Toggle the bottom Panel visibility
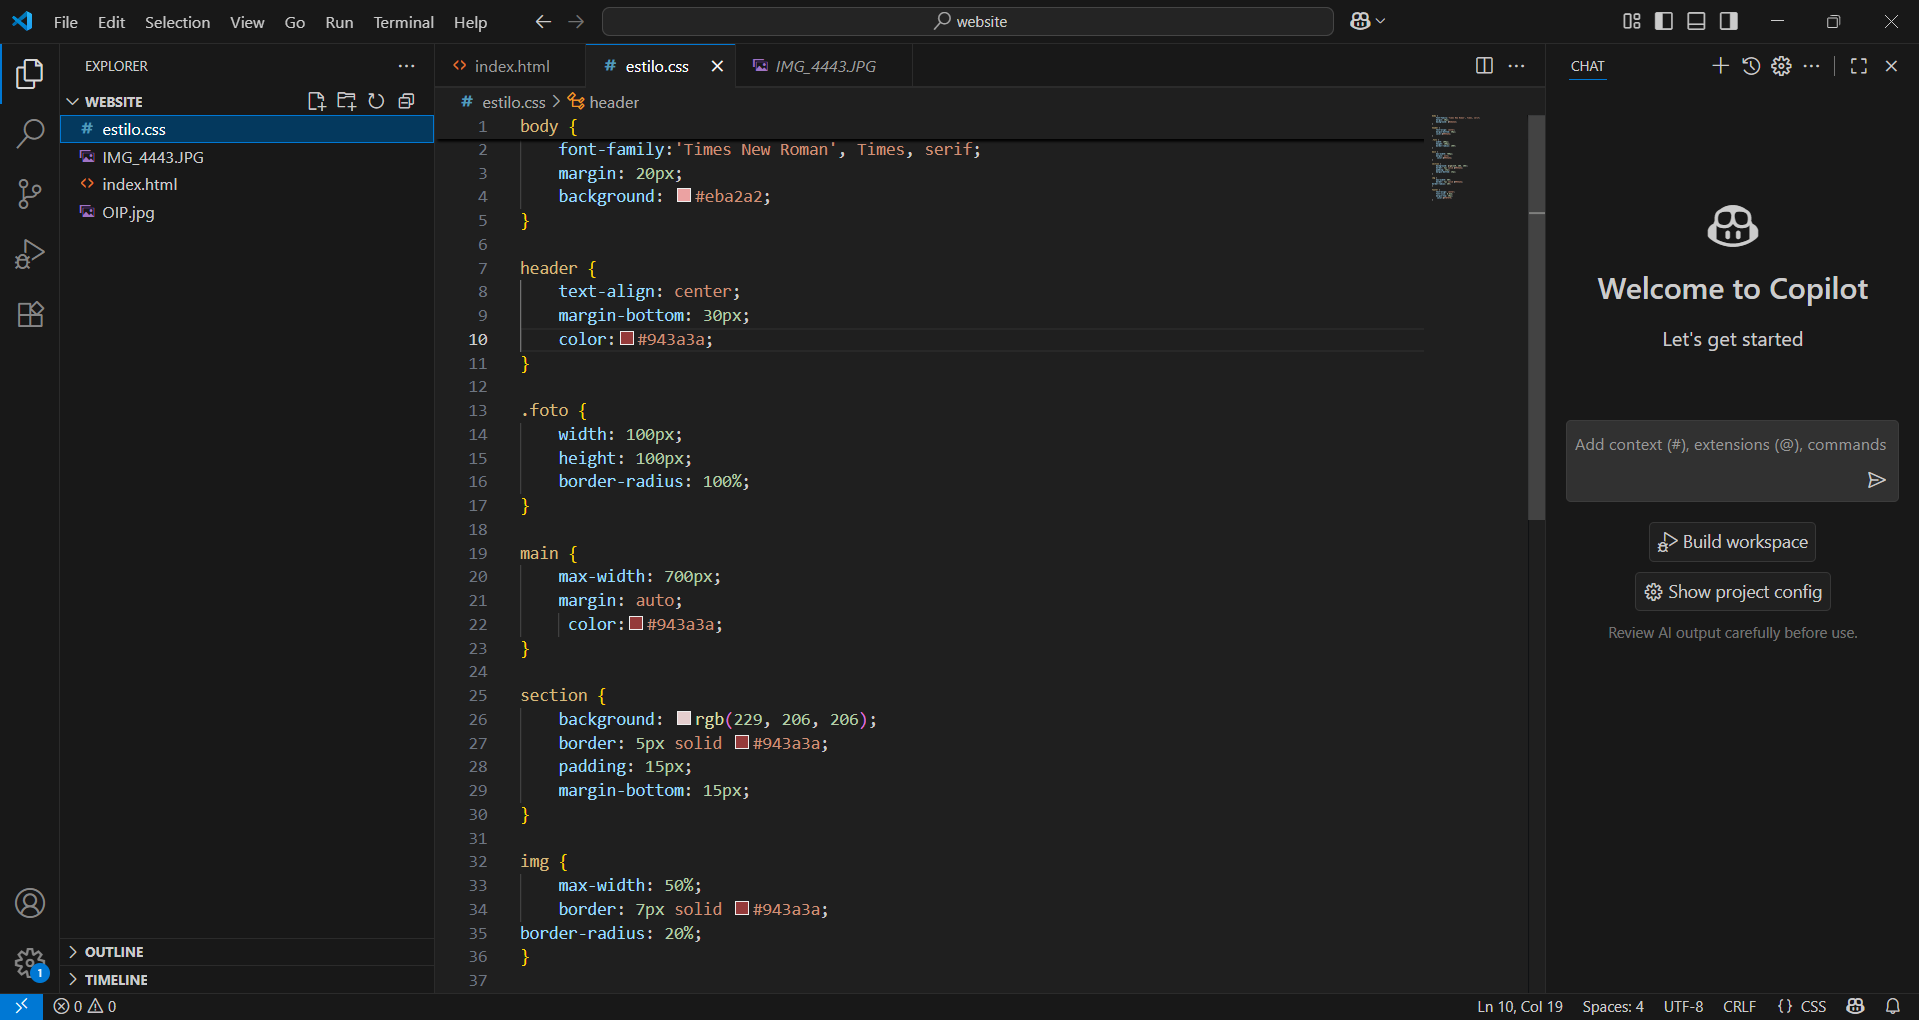1919x1020 pixels. (x=1696, y=21)
